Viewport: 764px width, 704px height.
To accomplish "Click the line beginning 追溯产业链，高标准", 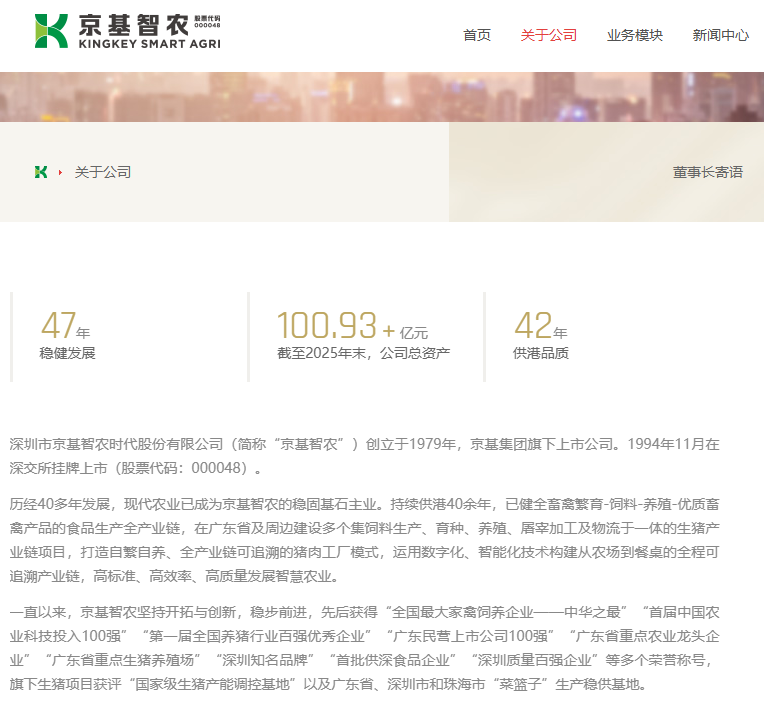I will pos(174,576).
